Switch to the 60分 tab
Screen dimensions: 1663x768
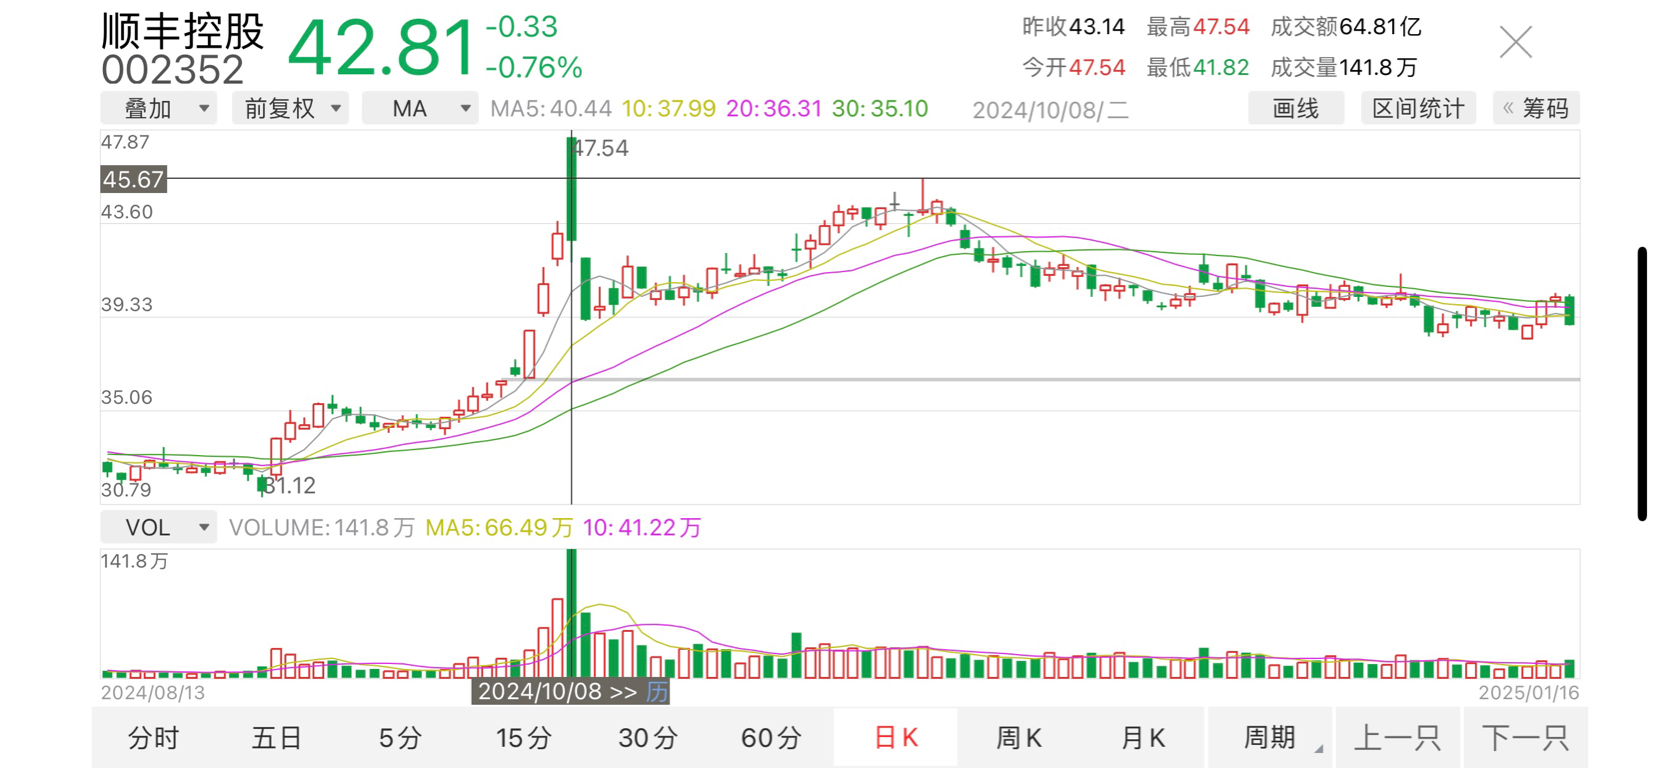click(771, 738)
